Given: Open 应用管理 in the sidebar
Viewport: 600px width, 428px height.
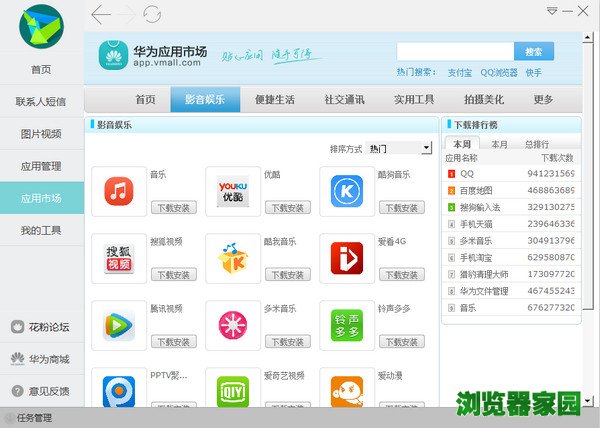Looking at the screenshot, I should pyautogui.click(x=41, y=166).
